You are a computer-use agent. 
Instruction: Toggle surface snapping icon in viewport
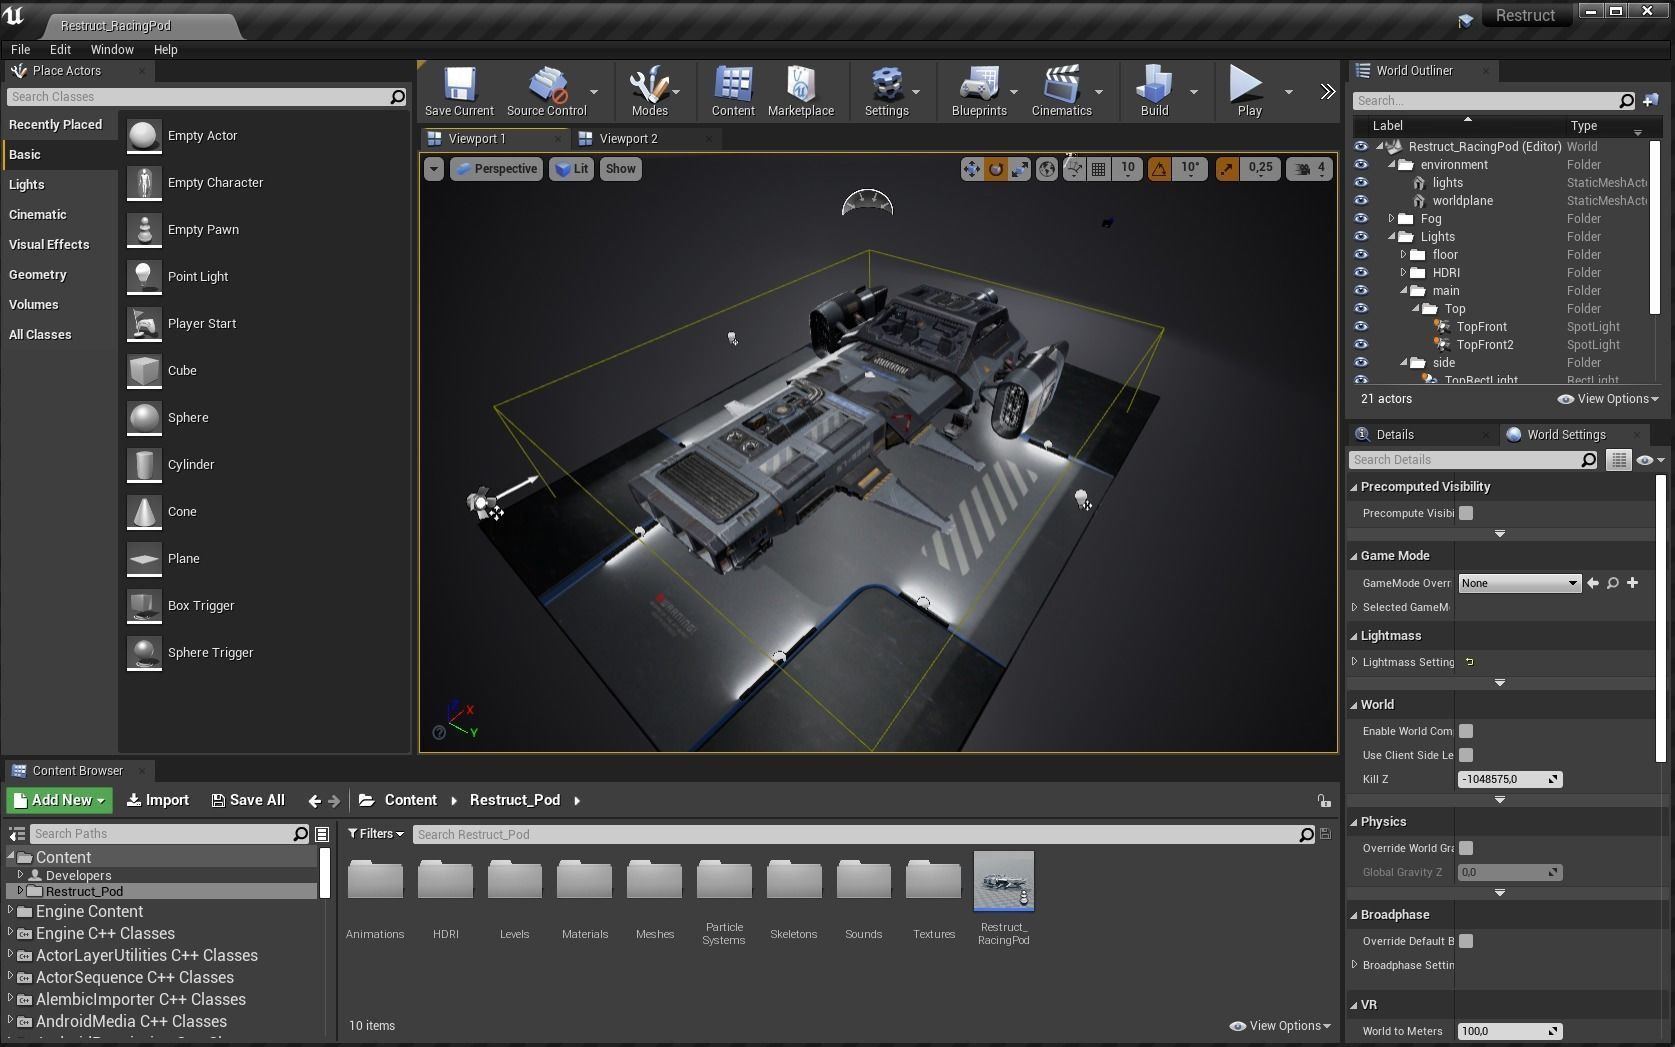click(x=1074, y=169)
